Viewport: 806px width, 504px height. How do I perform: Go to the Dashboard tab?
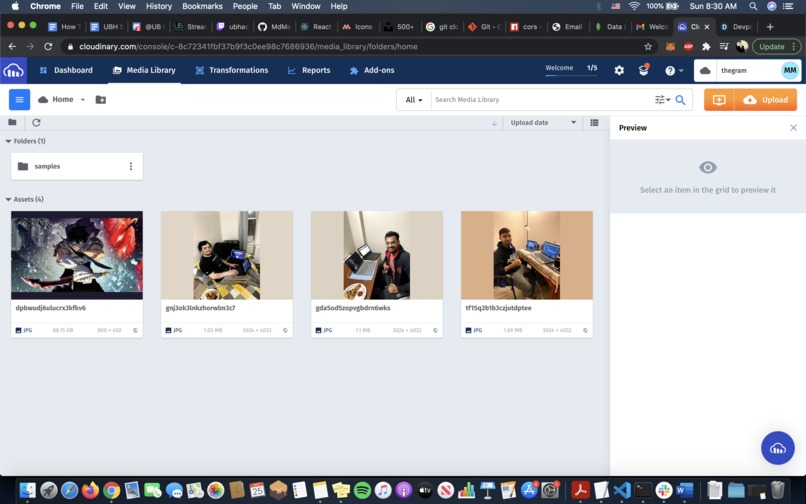click(x=66, y=70)
